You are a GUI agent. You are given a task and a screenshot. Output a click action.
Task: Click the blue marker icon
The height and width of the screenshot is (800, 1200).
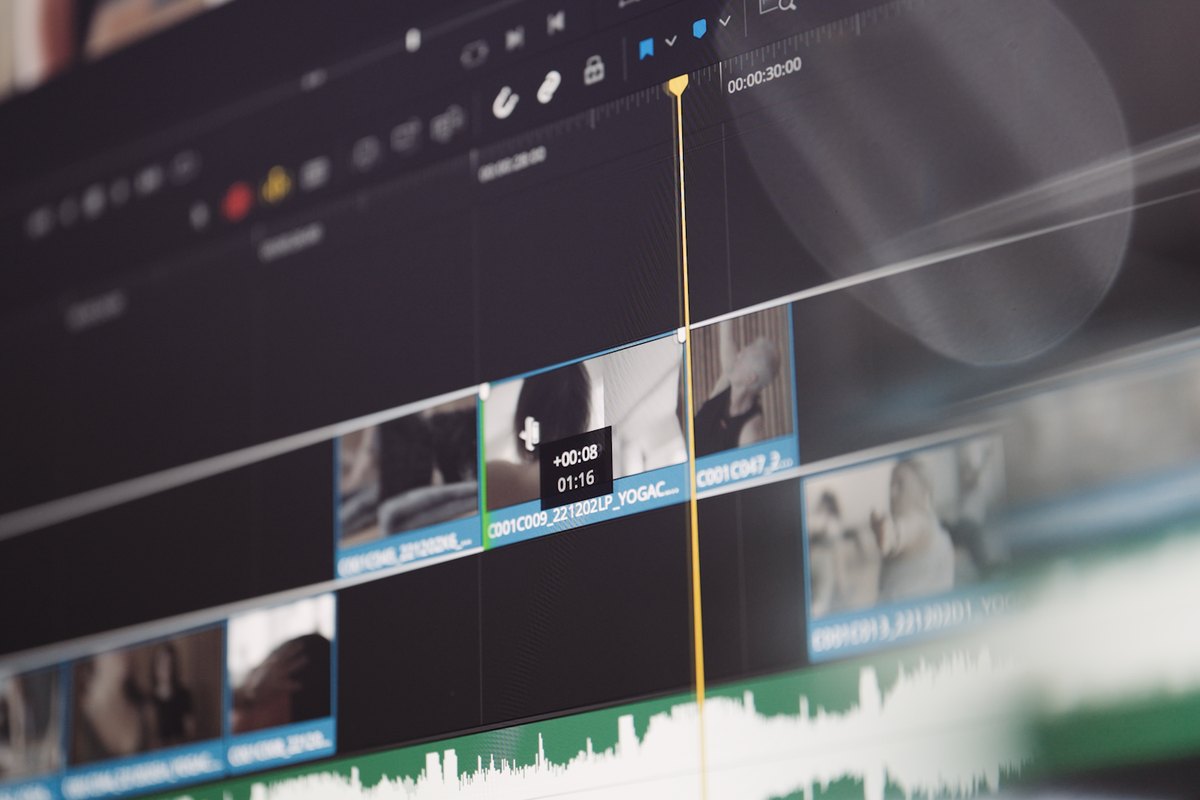[700, 28]
